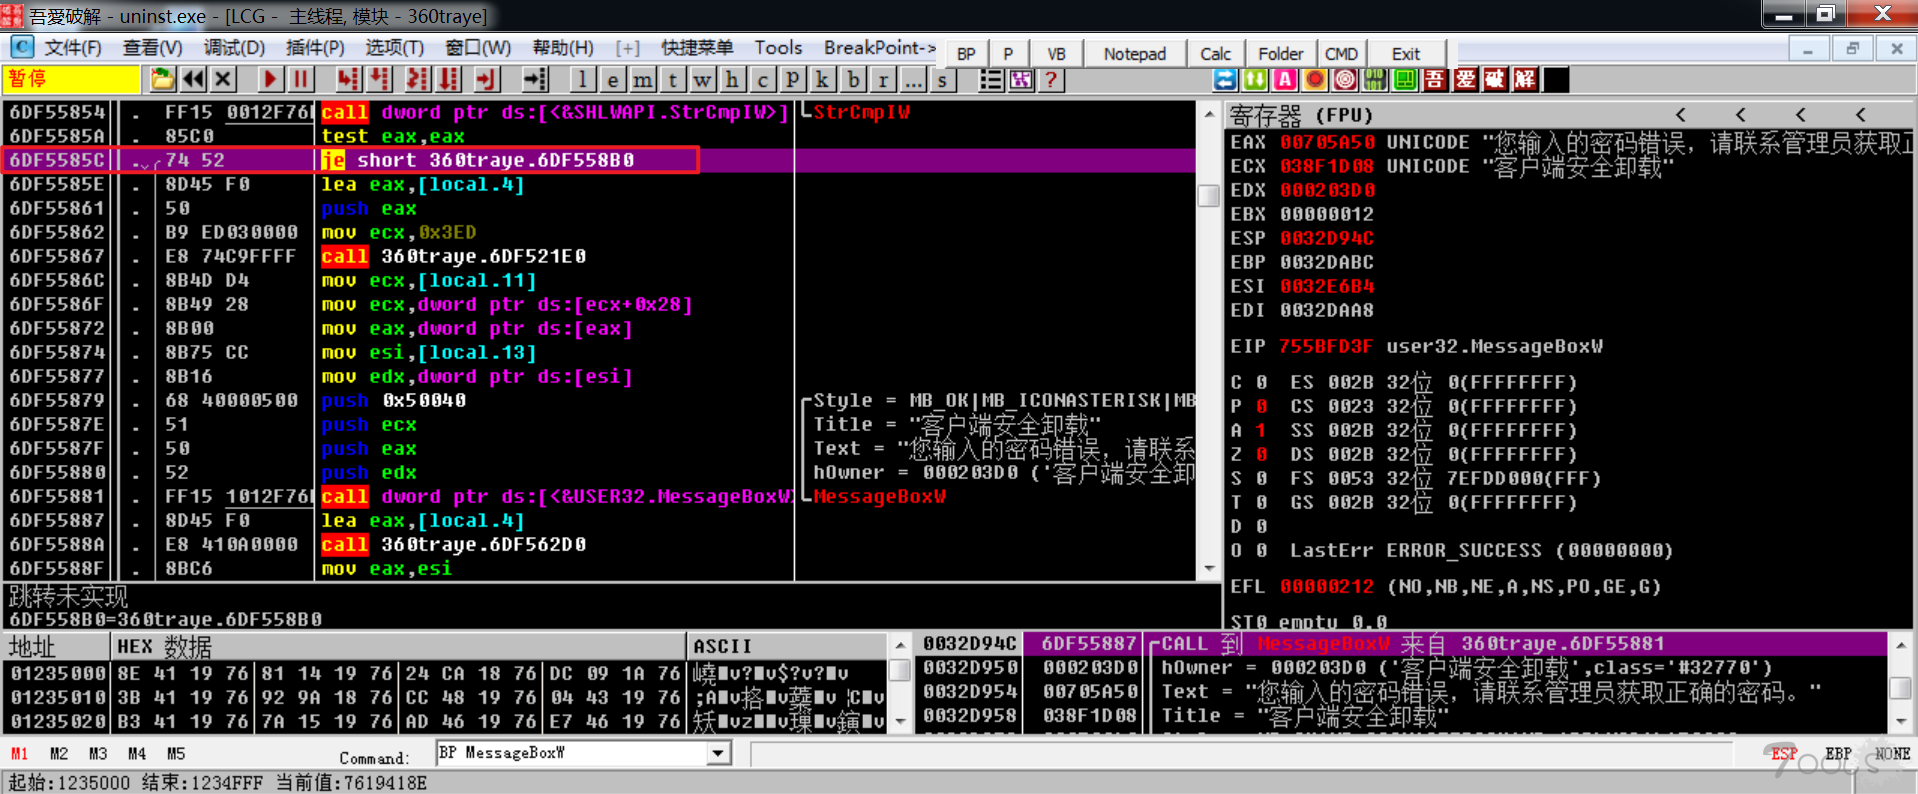Click the red target plugin icon

click(1345, 80)
